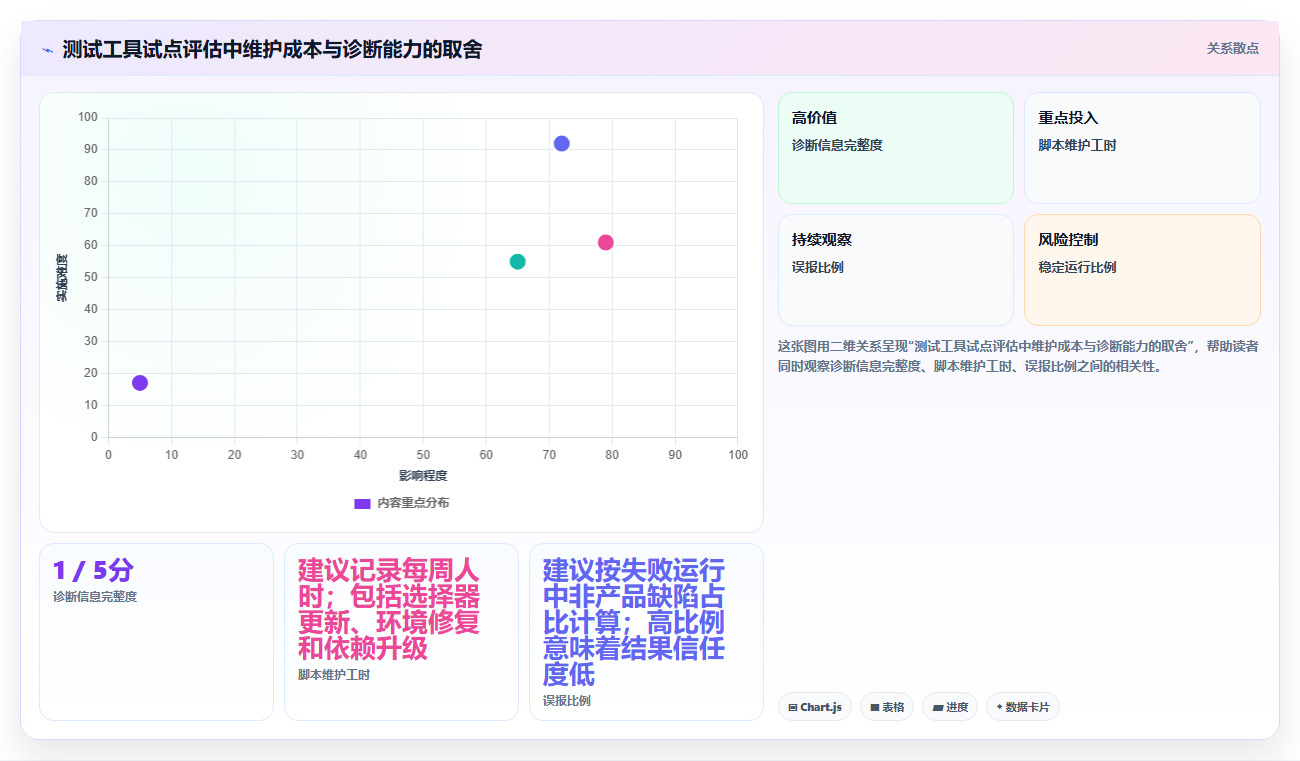Click 误报比例 inside 持续观察 card
This screenshot has width=1300, height=761.
(x=818, y=267)
